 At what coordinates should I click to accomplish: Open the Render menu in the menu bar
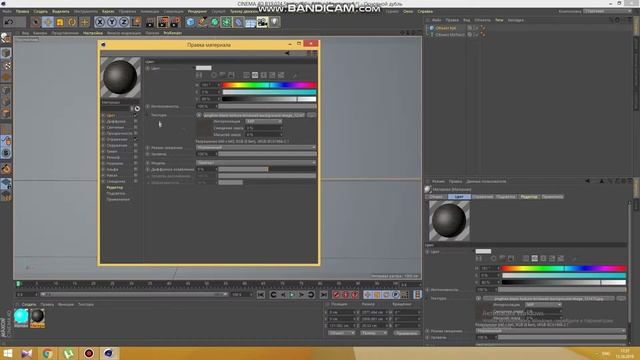(197, 11)
